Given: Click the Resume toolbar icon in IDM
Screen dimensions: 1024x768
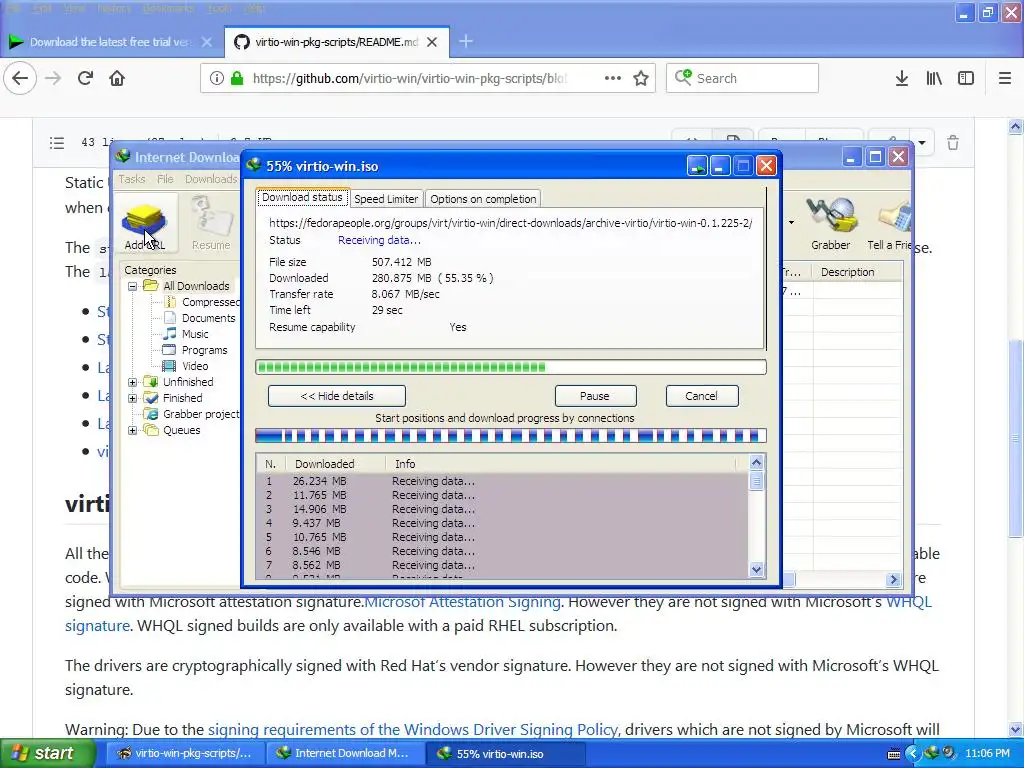Looking at the screenshot, I should point(211,225).
